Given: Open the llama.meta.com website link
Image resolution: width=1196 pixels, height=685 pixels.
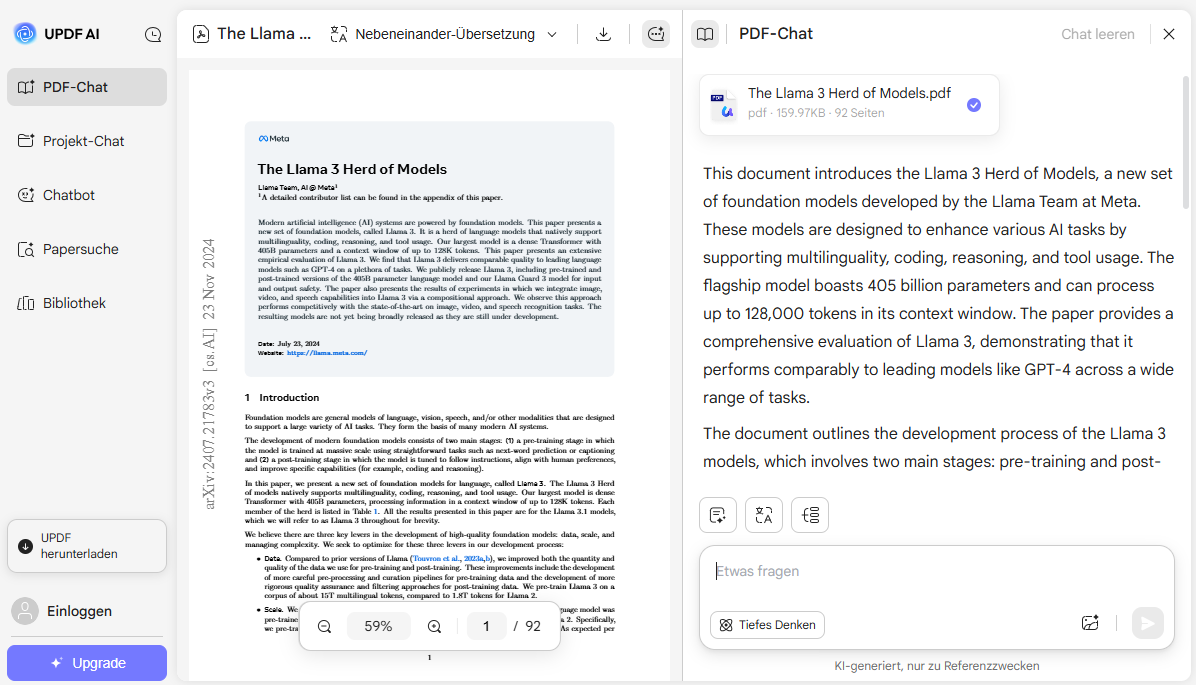Looking at the screenshot, I should coord(327,353).
